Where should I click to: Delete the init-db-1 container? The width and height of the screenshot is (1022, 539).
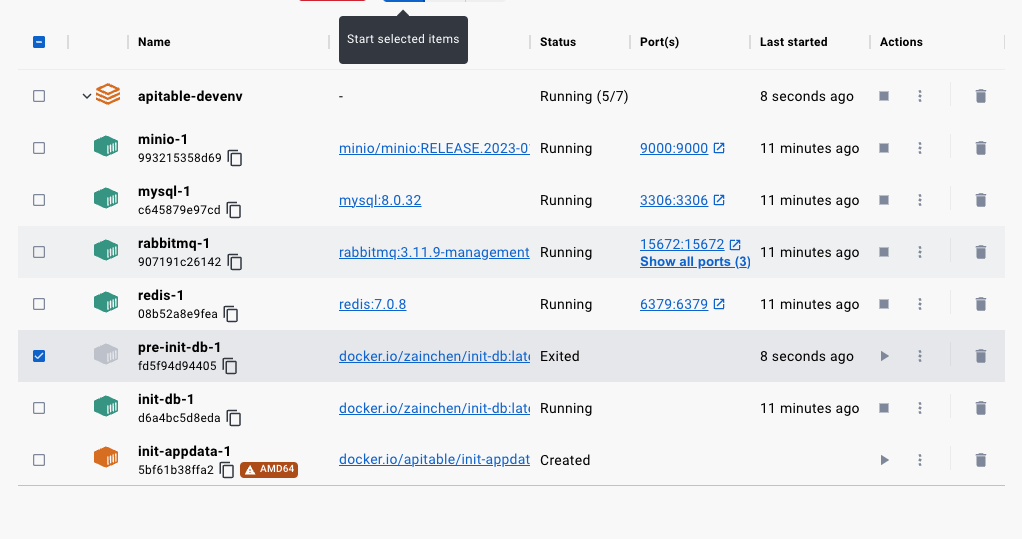pyautogui.click(x=980, y=408)
